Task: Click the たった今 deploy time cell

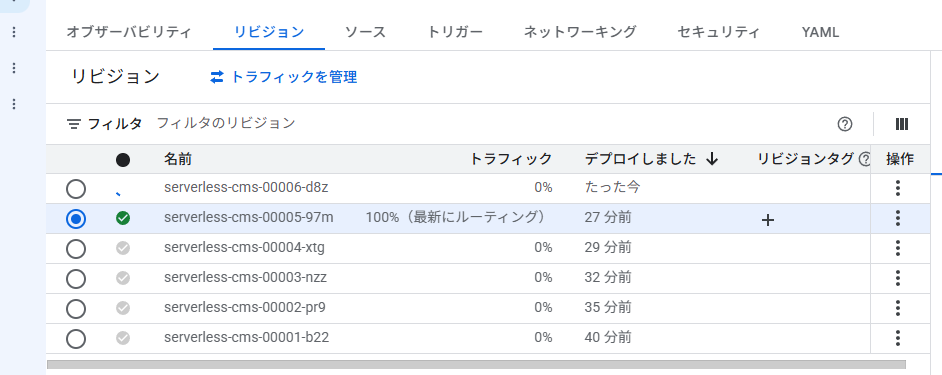Action: click(613, 188)
